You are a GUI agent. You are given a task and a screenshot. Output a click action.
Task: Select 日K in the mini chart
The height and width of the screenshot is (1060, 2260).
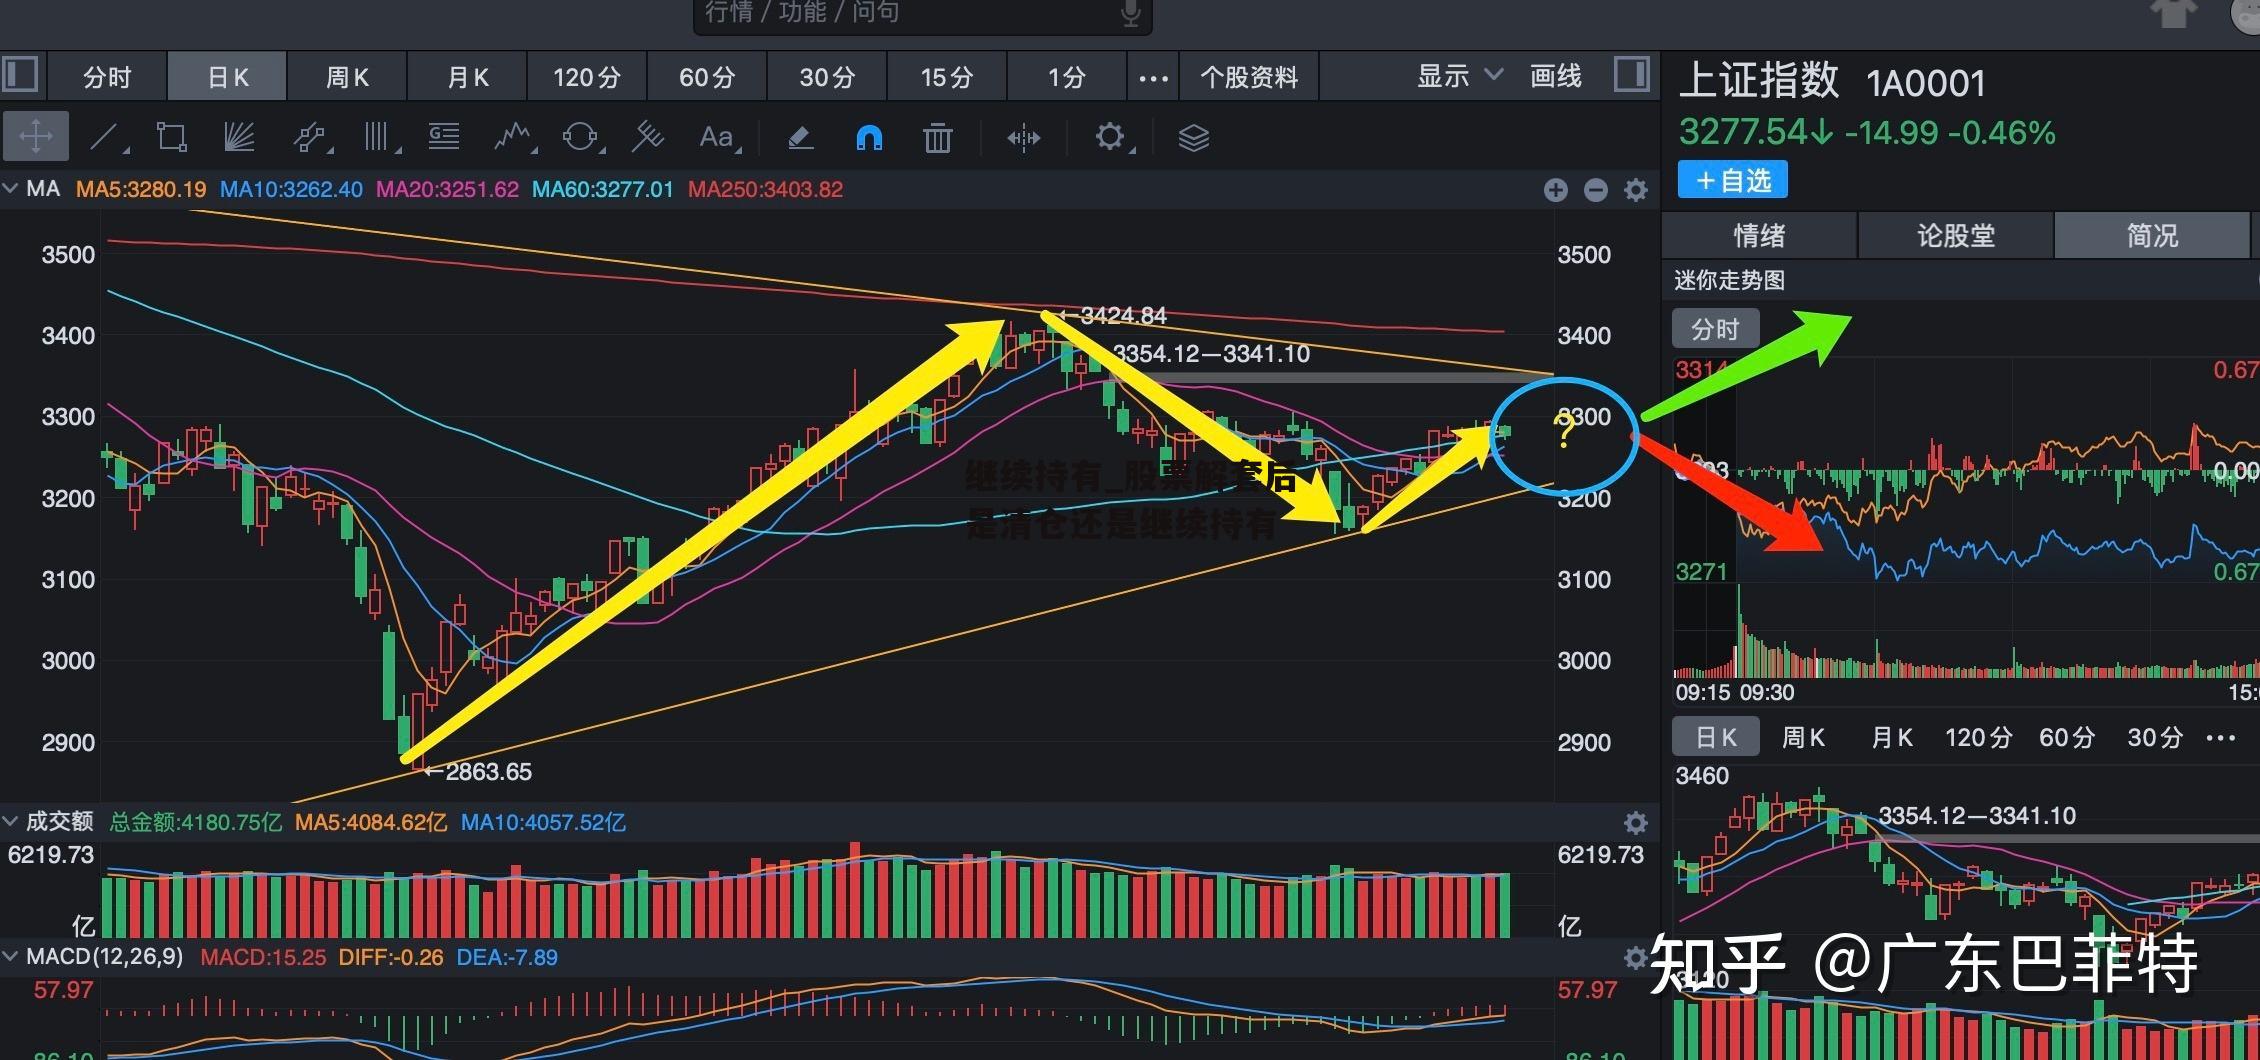coord(1716,738)
